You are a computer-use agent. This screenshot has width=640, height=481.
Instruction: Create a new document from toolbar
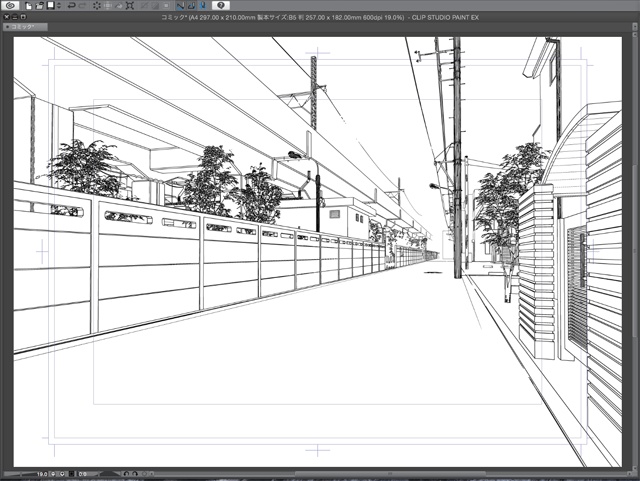click(x=28, y=5)
